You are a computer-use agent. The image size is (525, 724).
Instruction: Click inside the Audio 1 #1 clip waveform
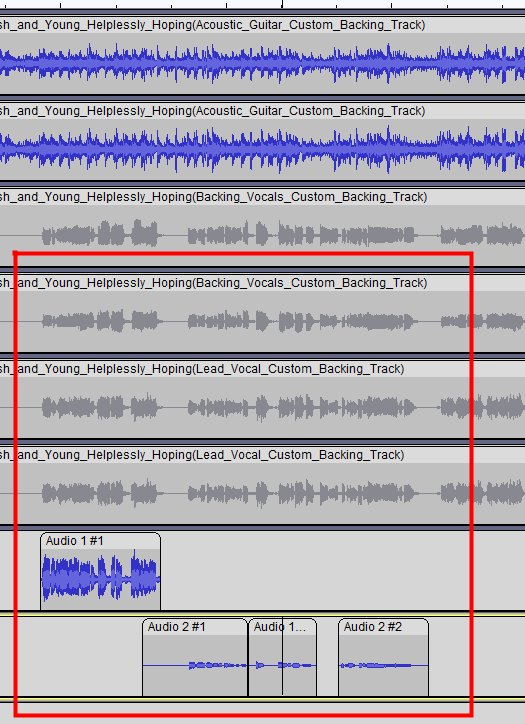coord(101,579)
